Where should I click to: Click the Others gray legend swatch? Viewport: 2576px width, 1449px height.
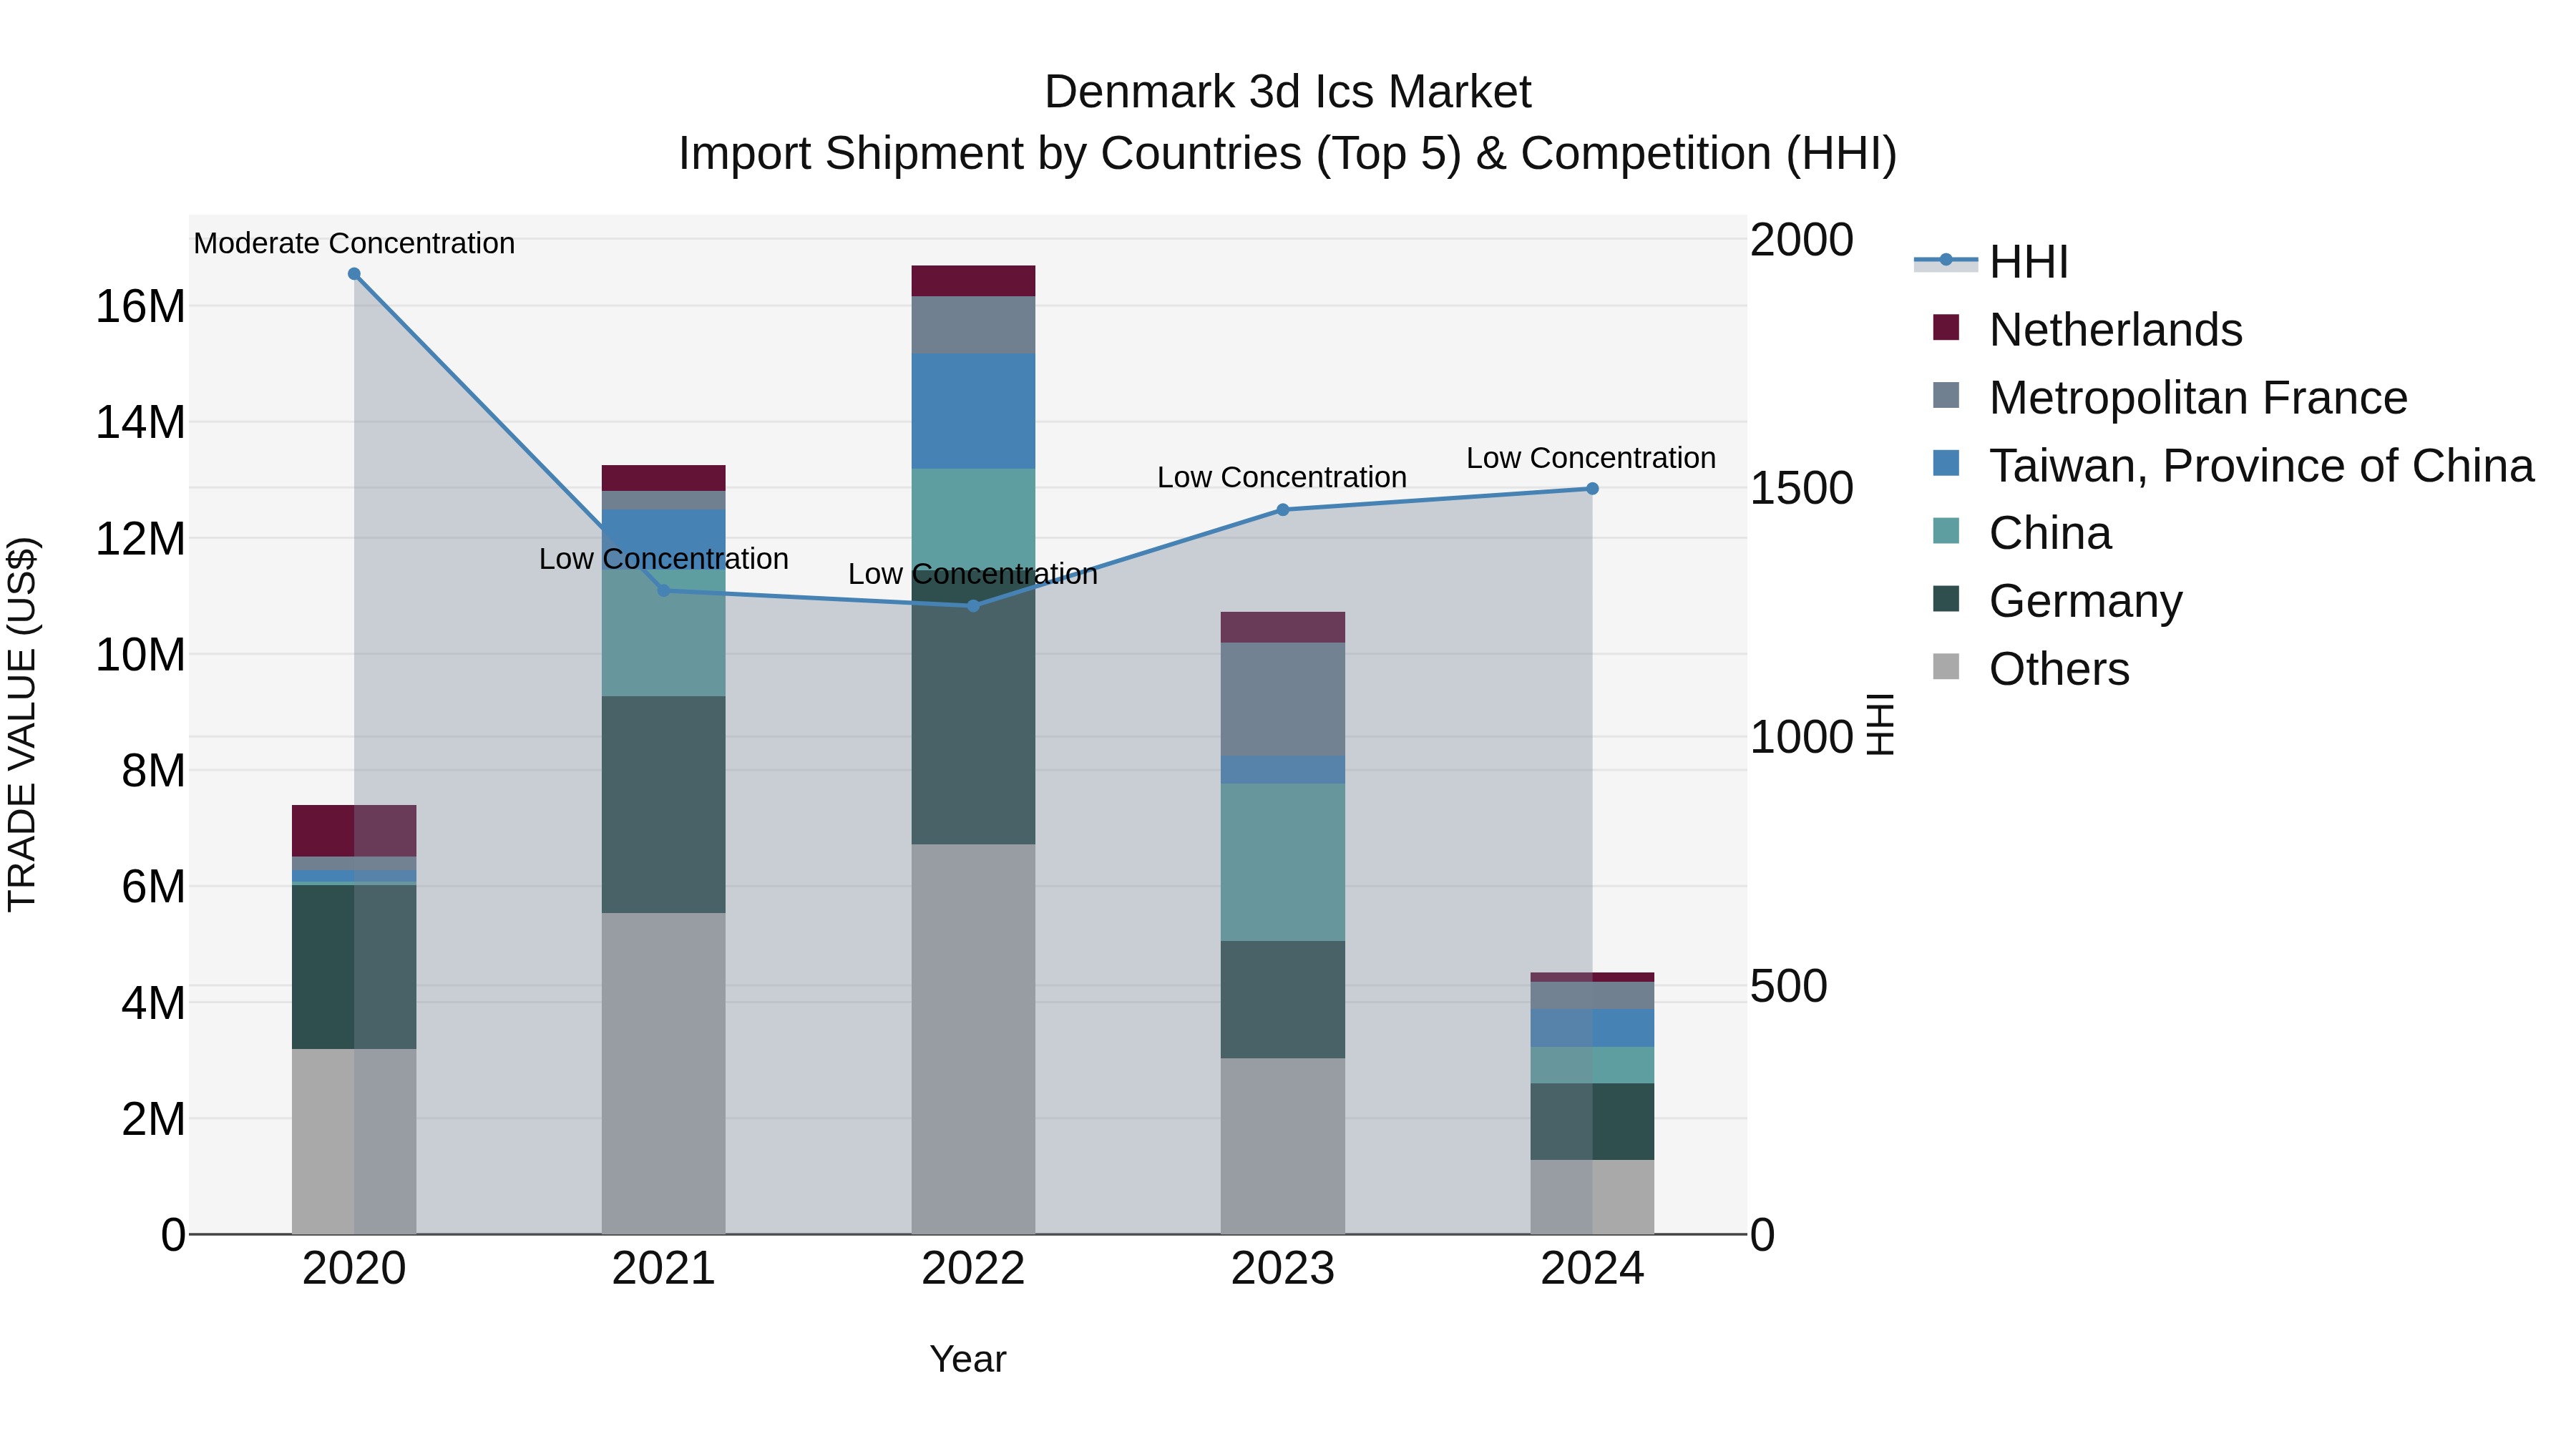[x=1946, y=667]
